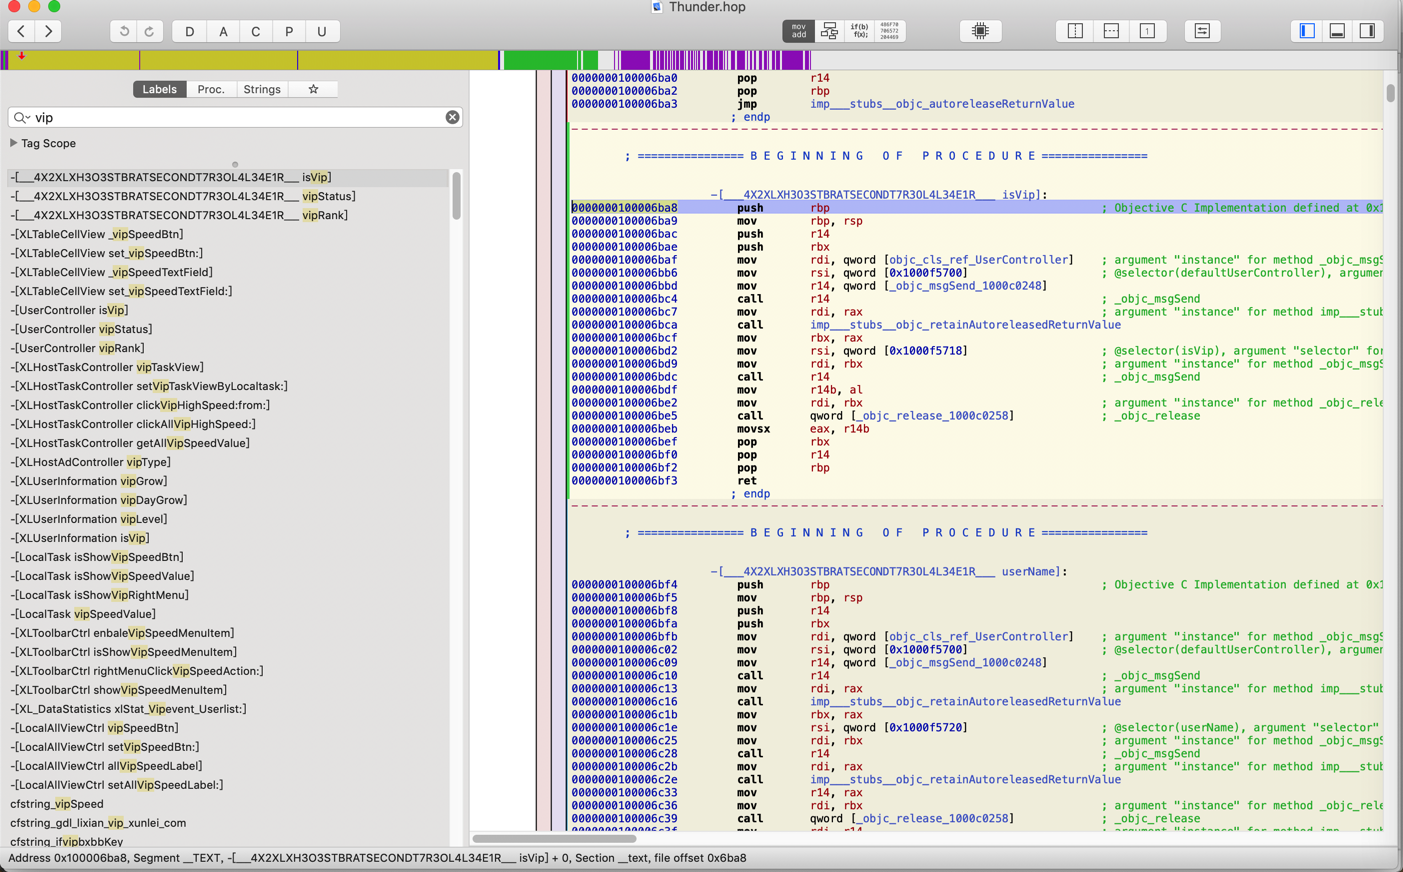Mark as Data with D button

pos(189,32)
